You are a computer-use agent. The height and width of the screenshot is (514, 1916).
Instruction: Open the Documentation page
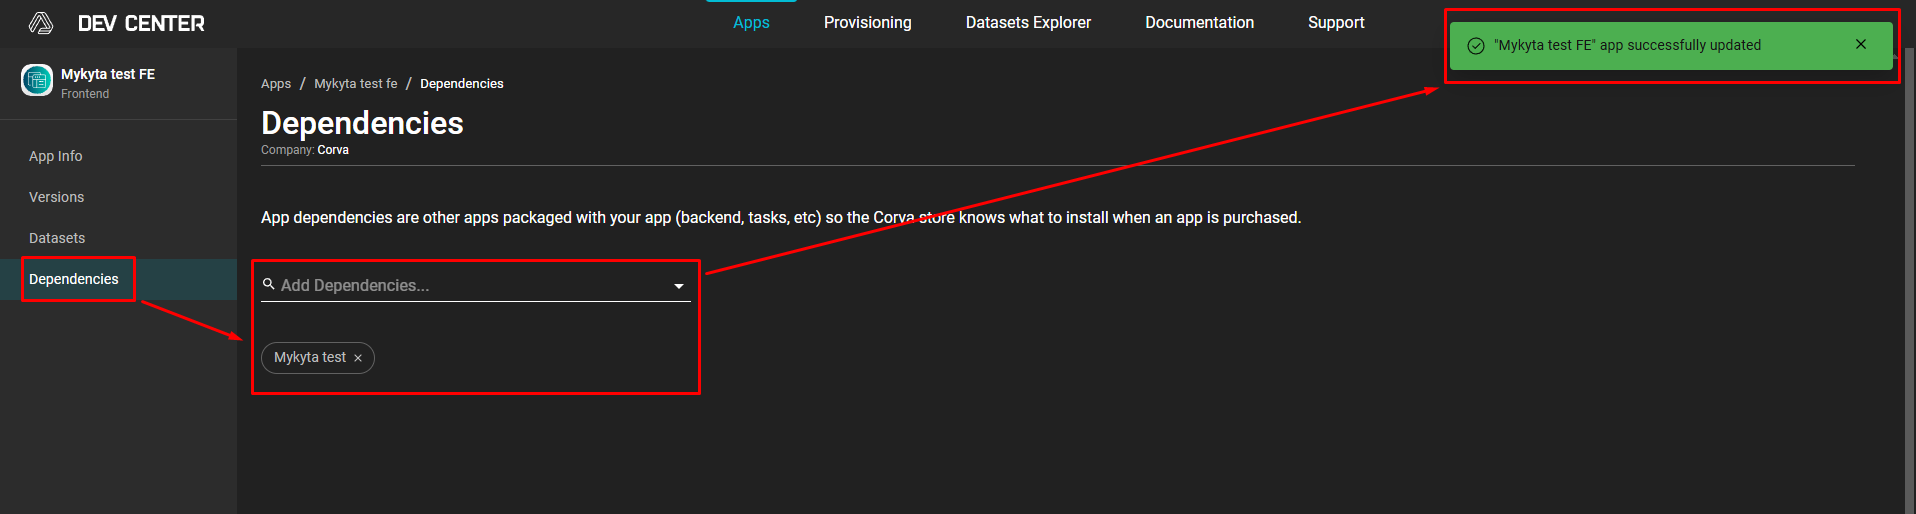tap(1199, 22)
